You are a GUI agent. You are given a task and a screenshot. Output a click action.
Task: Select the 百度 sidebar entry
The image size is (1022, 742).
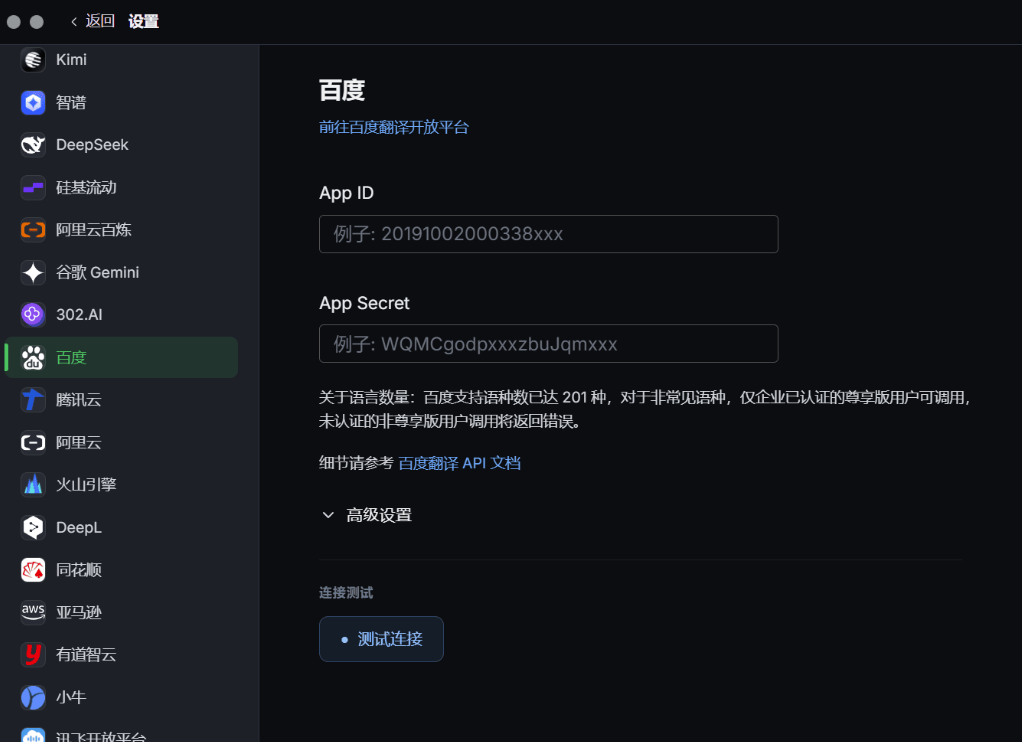click(x=122, y=357)
